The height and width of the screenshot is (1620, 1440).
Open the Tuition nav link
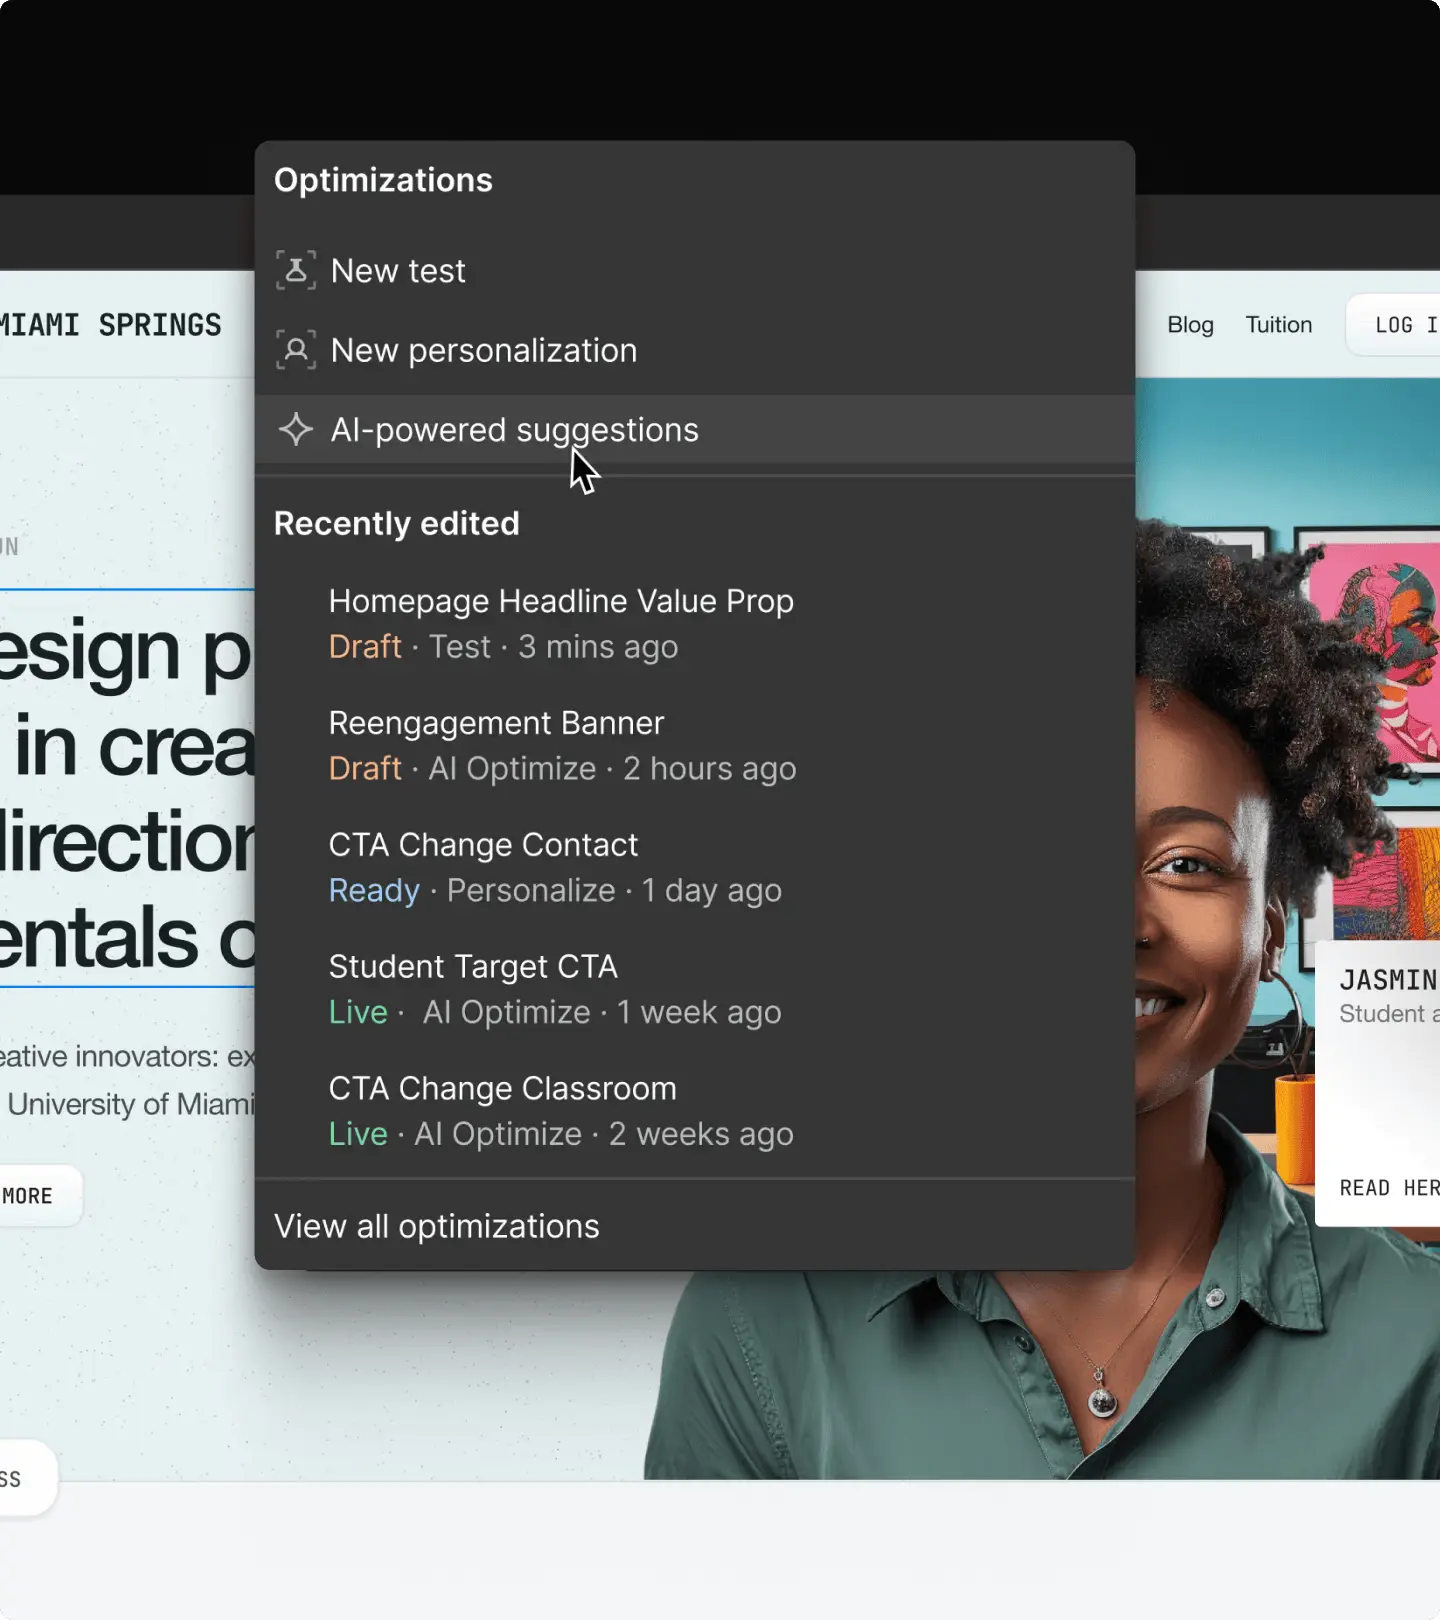click(1279, 325)
